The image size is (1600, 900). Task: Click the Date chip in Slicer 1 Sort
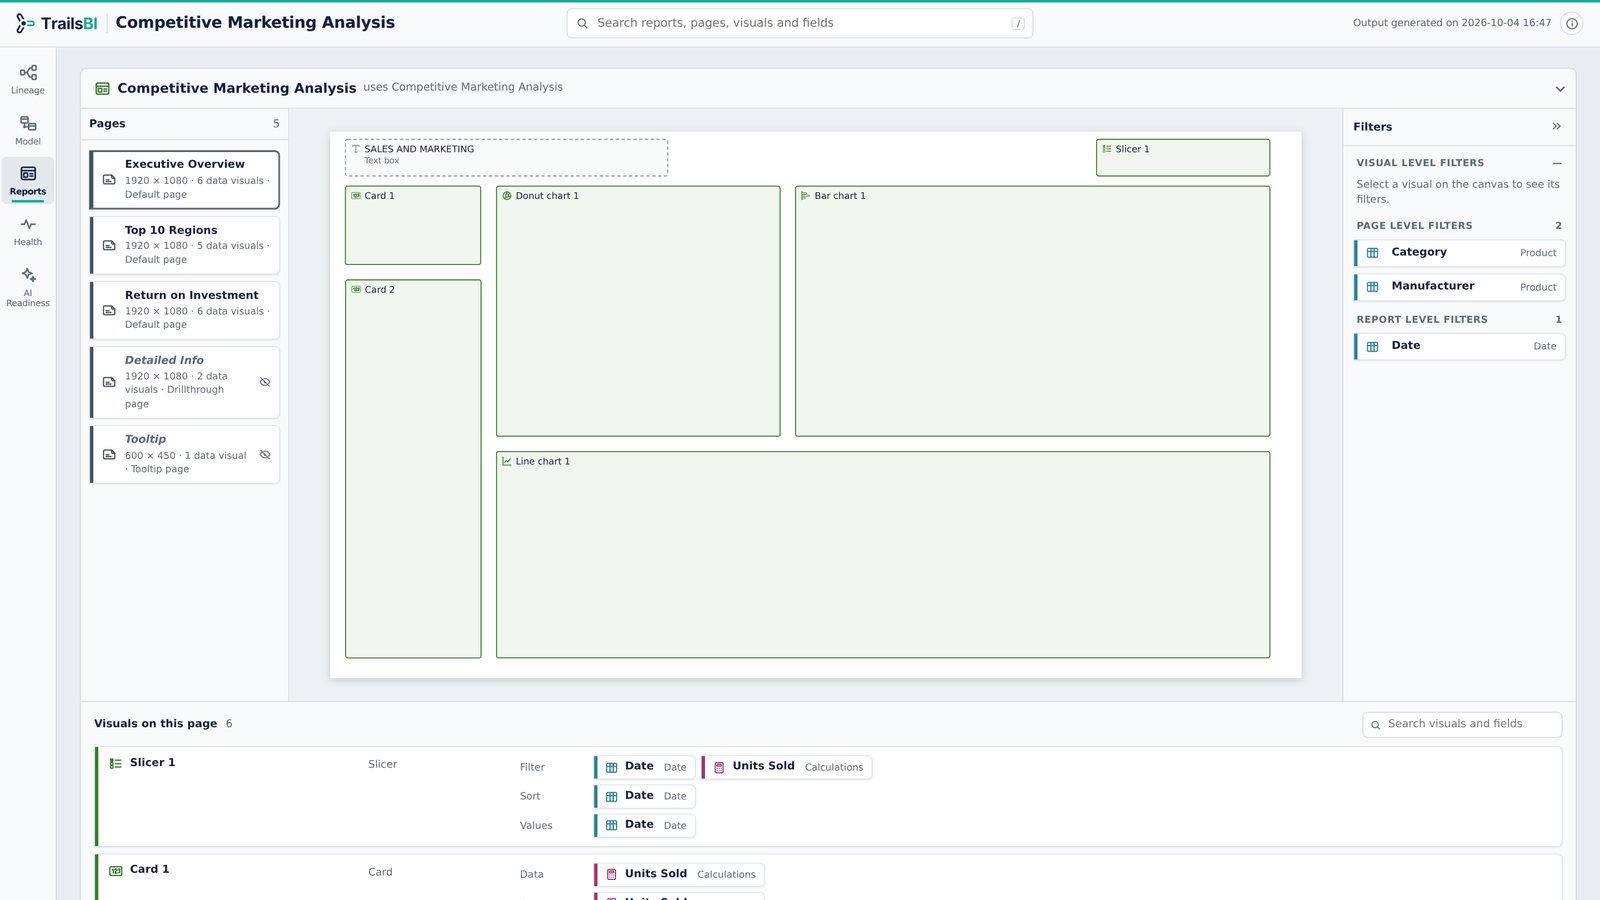(x=645, y=796)
